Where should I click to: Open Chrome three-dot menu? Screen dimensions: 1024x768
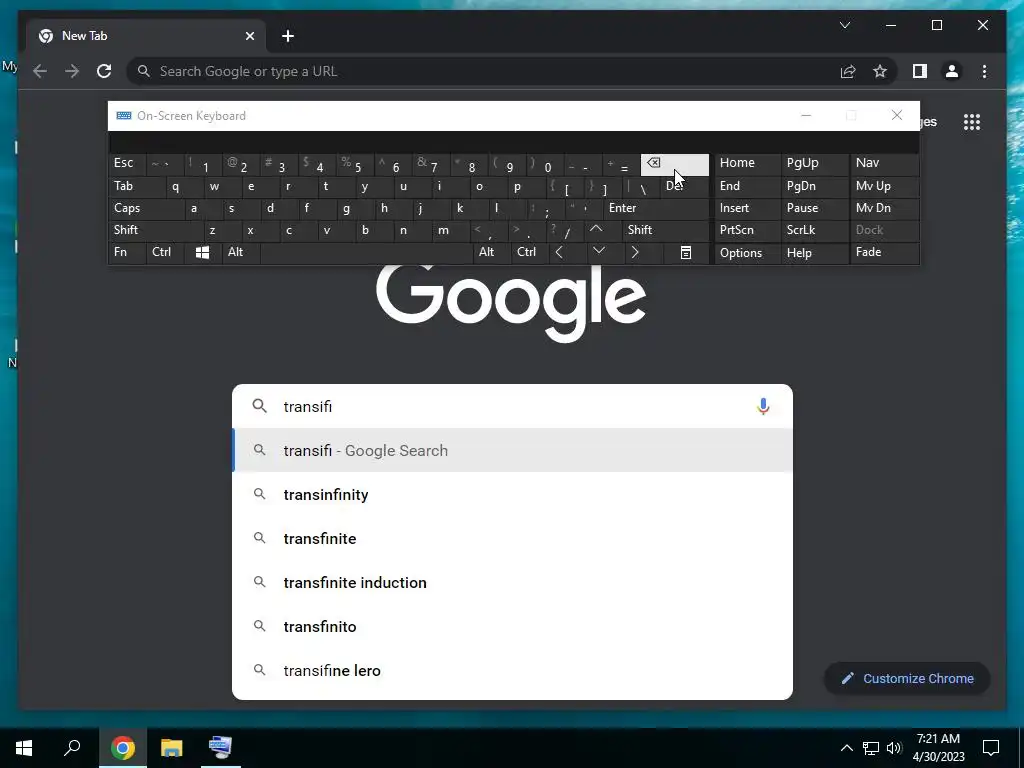[x=984, y=71]
